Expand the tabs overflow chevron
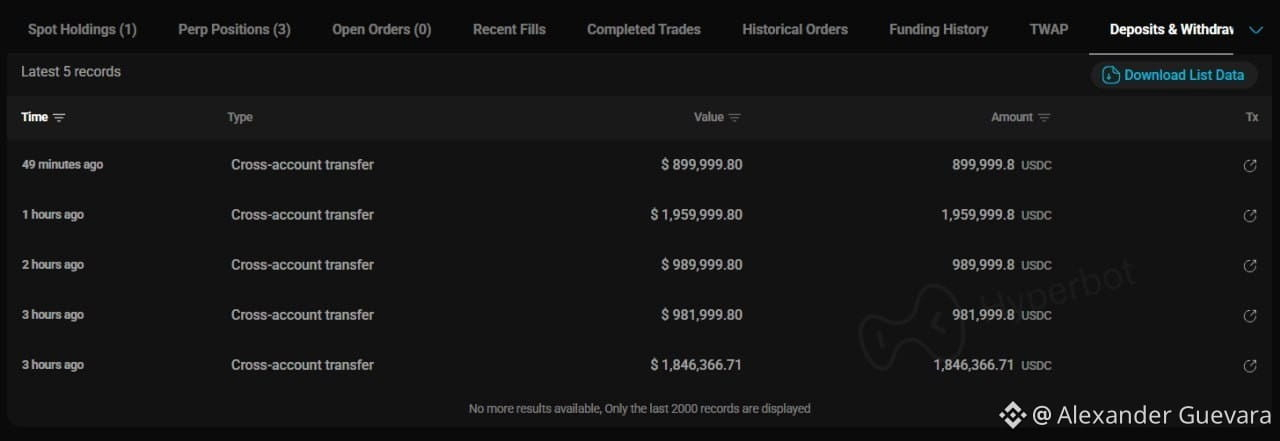 (1257, 30)
